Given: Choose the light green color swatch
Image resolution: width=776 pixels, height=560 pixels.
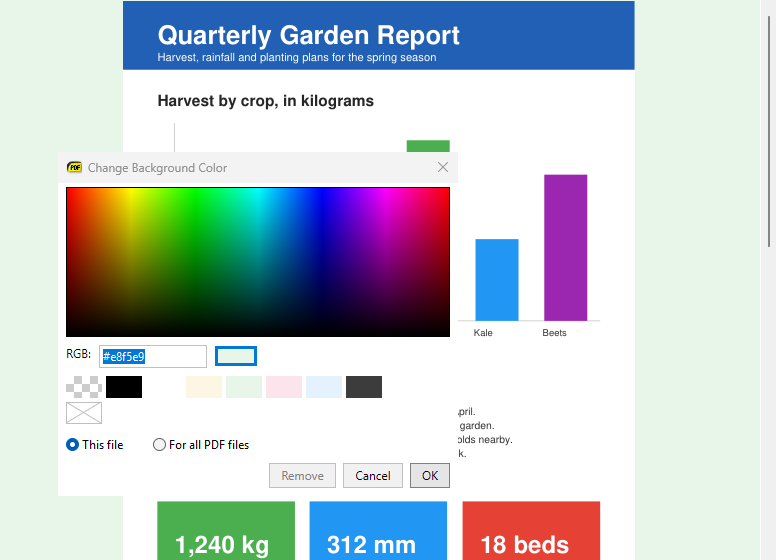Looking at the screenshot, I should coord(244,387).
